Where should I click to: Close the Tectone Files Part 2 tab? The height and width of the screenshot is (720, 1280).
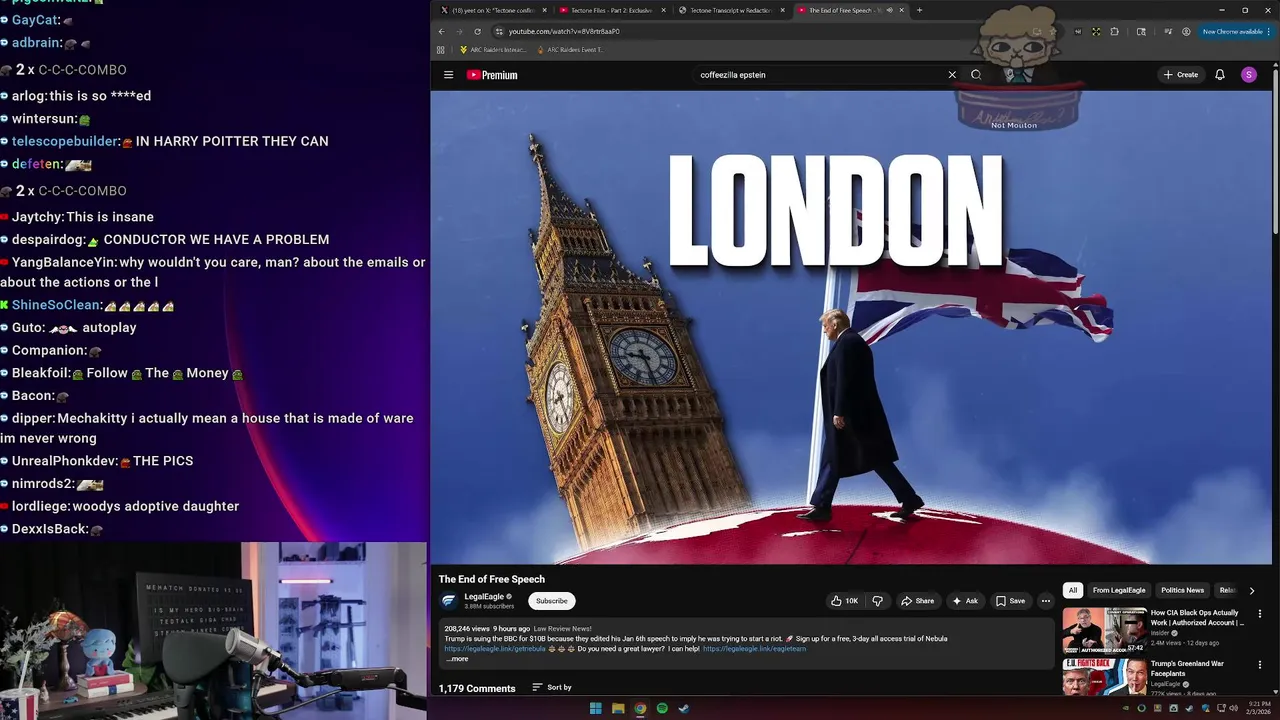pos(663,10)
